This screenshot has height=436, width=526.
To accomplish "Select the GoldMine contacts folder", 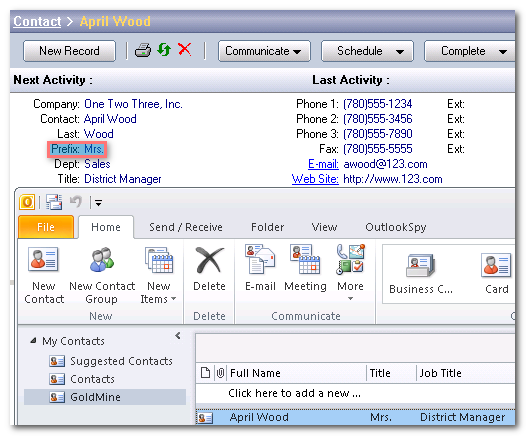I will click(105, 397).
